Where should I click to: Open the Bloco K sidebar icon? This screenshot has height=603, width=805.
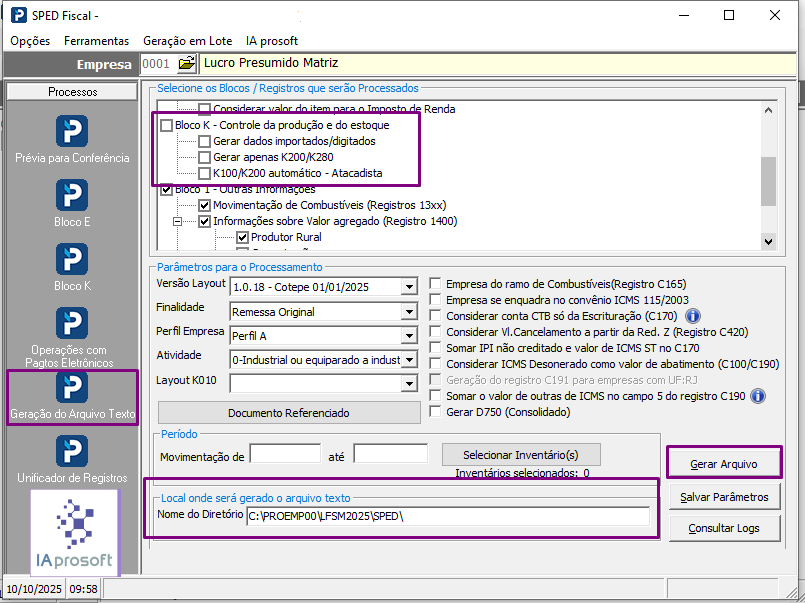tap(72, 261)
